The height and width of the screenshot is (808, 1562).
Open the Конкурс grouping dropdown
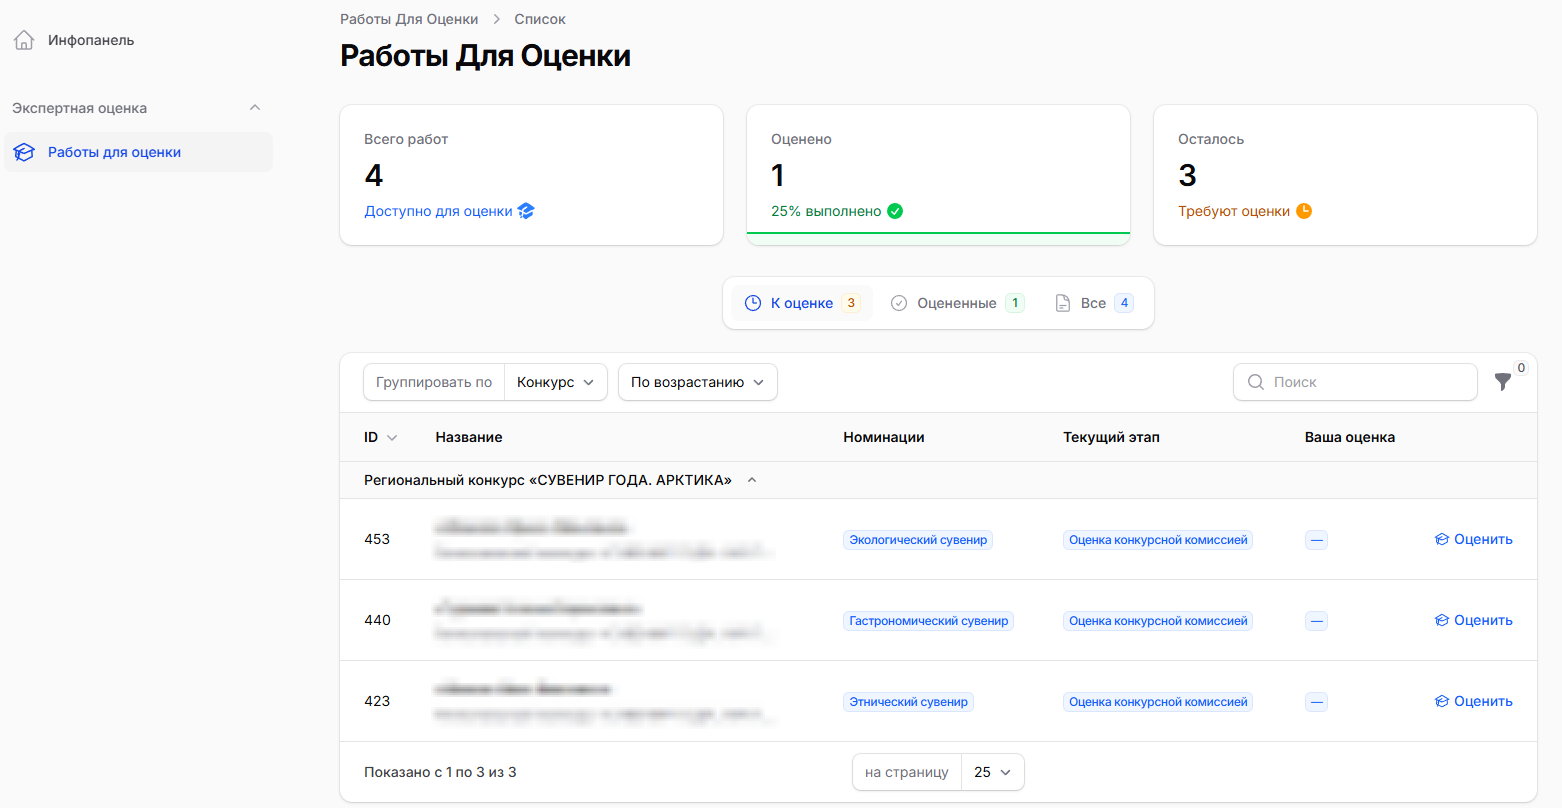556,382
